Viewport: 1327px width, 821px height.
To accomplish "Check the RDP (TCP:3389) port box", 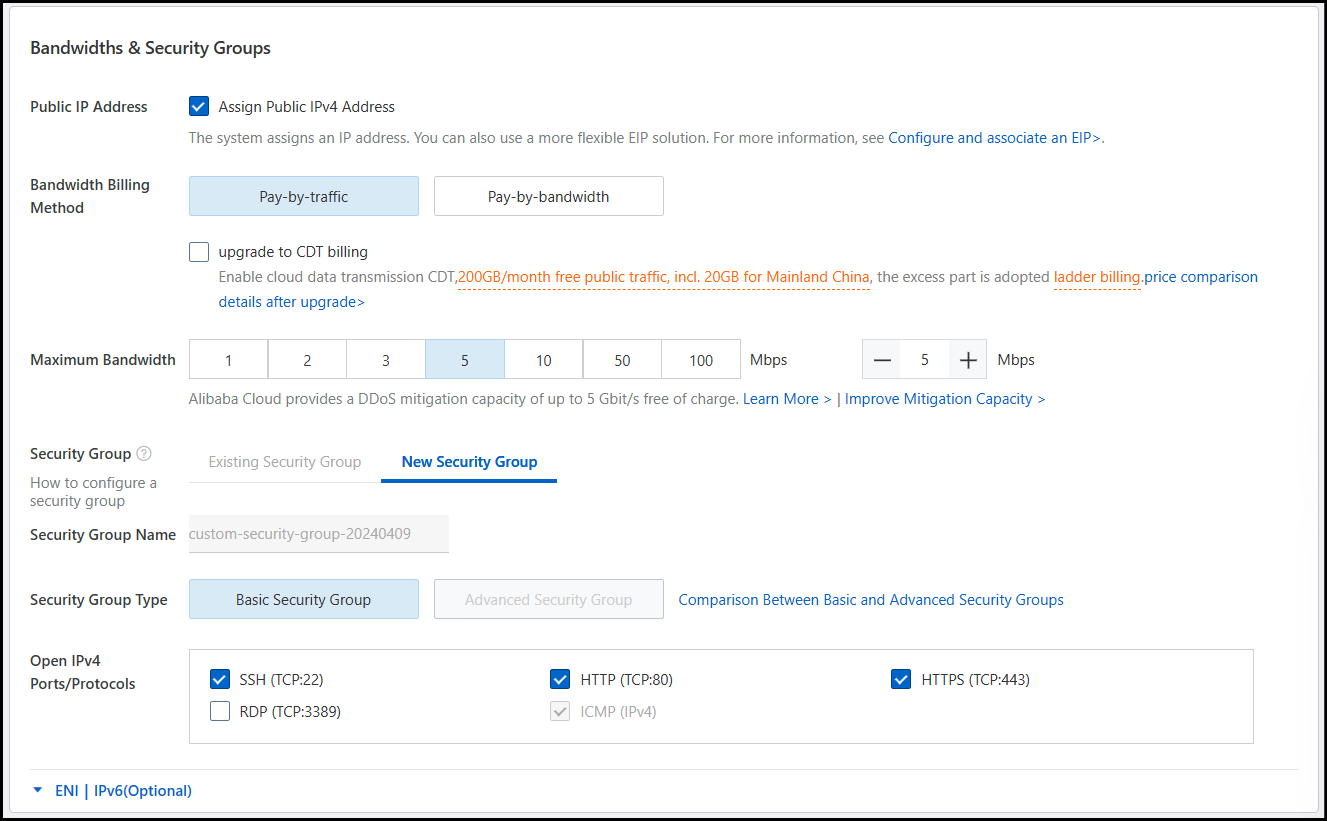I will click(x=220, y=712).
